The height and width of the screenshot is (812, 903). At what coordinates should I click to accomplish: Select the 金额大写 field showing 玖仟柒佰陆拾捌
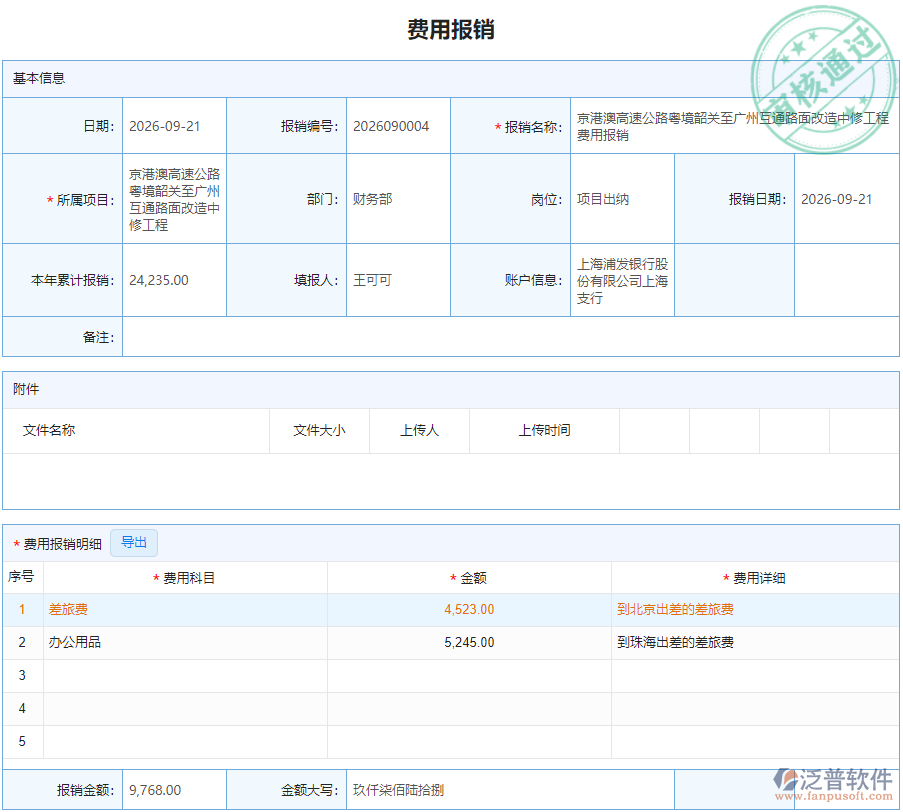(x=400, y=789)
